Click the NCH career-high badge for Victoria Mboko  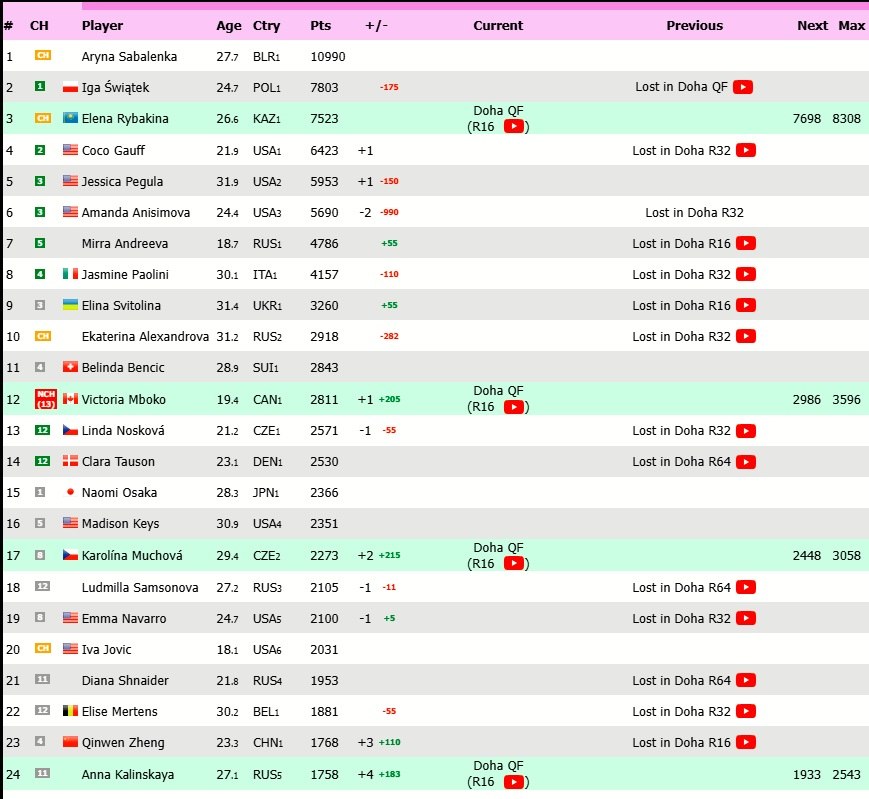(x=45, y=399)
